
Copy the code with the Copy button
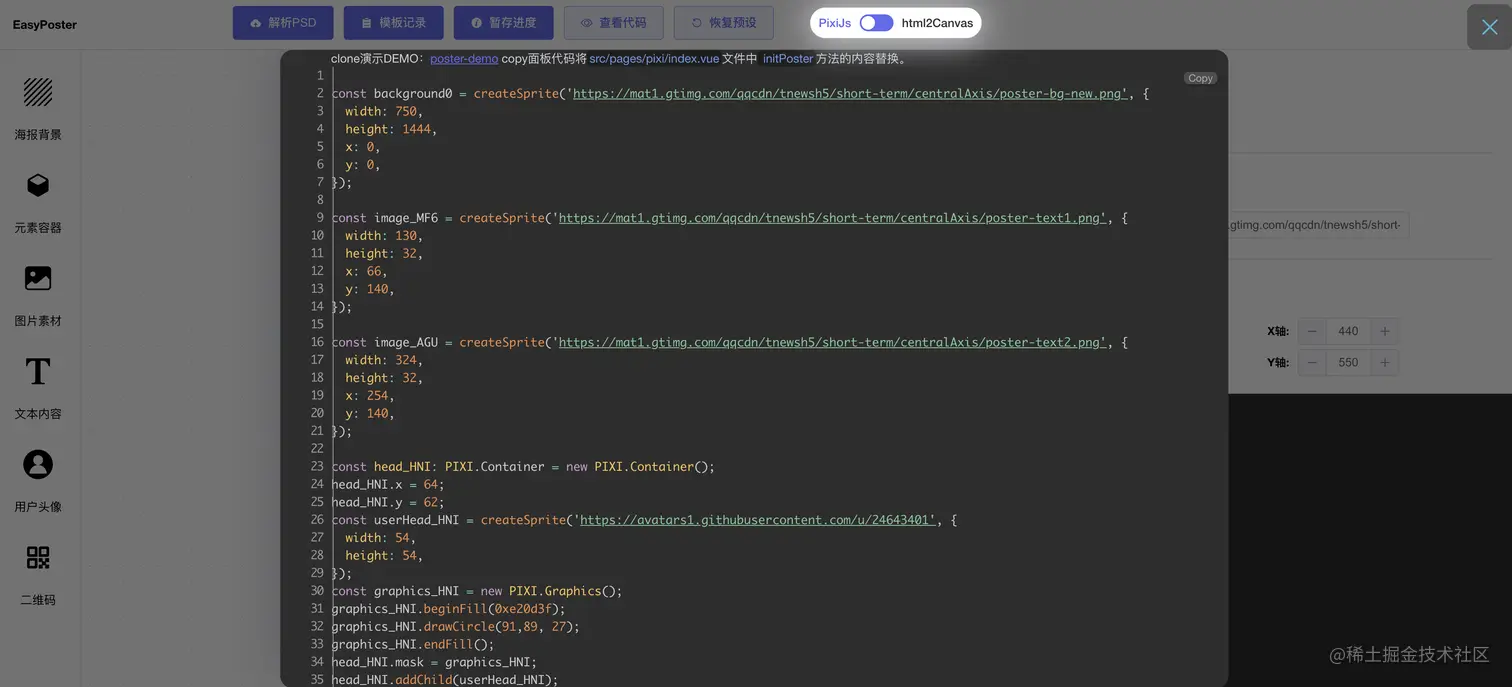pos(1200,78)
